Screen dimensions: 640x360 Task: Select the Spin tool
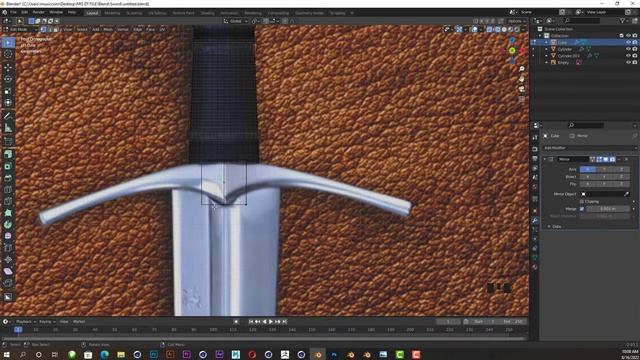click(x=8, y=224)
